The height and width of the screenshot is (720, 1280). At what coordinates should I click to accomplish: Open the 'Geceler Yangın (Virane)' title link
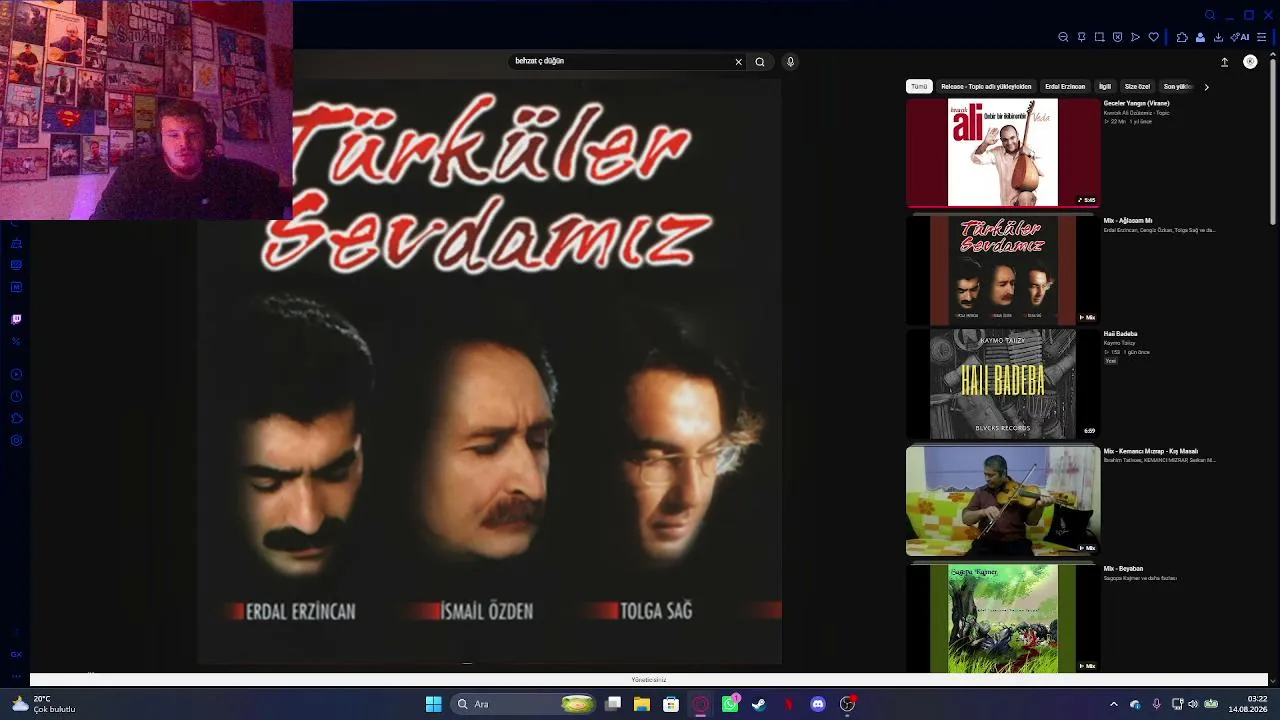coord(1136,104)
